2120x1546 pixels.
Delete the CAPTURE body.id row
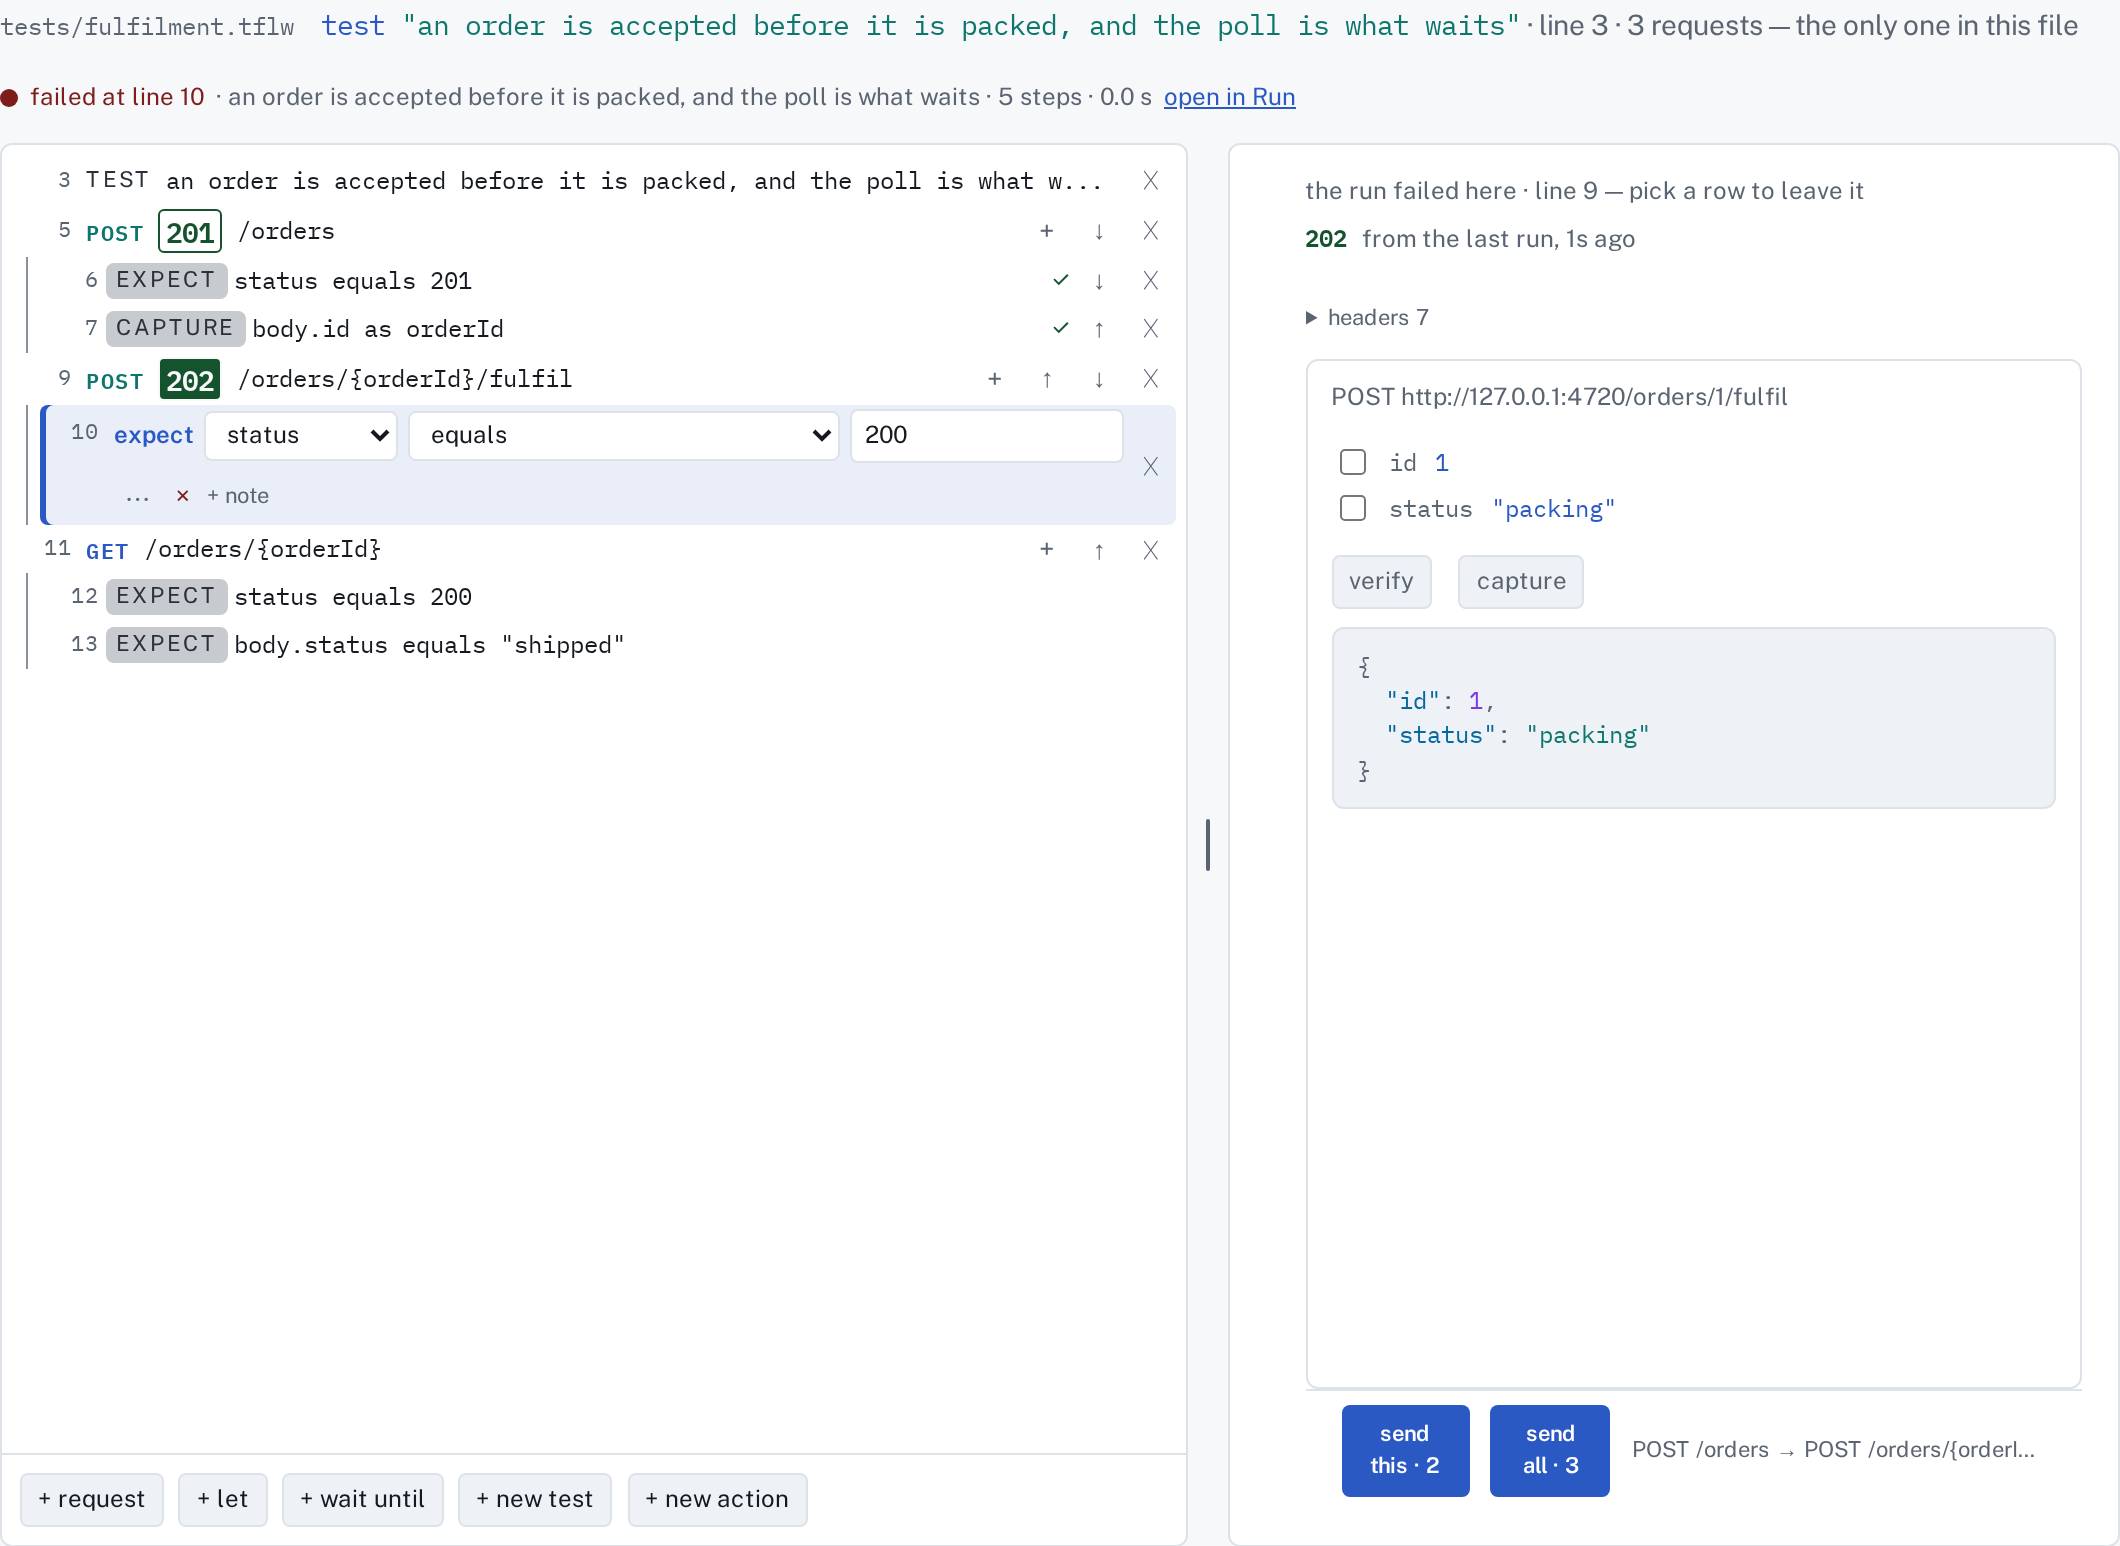(x=1150, y=329)
